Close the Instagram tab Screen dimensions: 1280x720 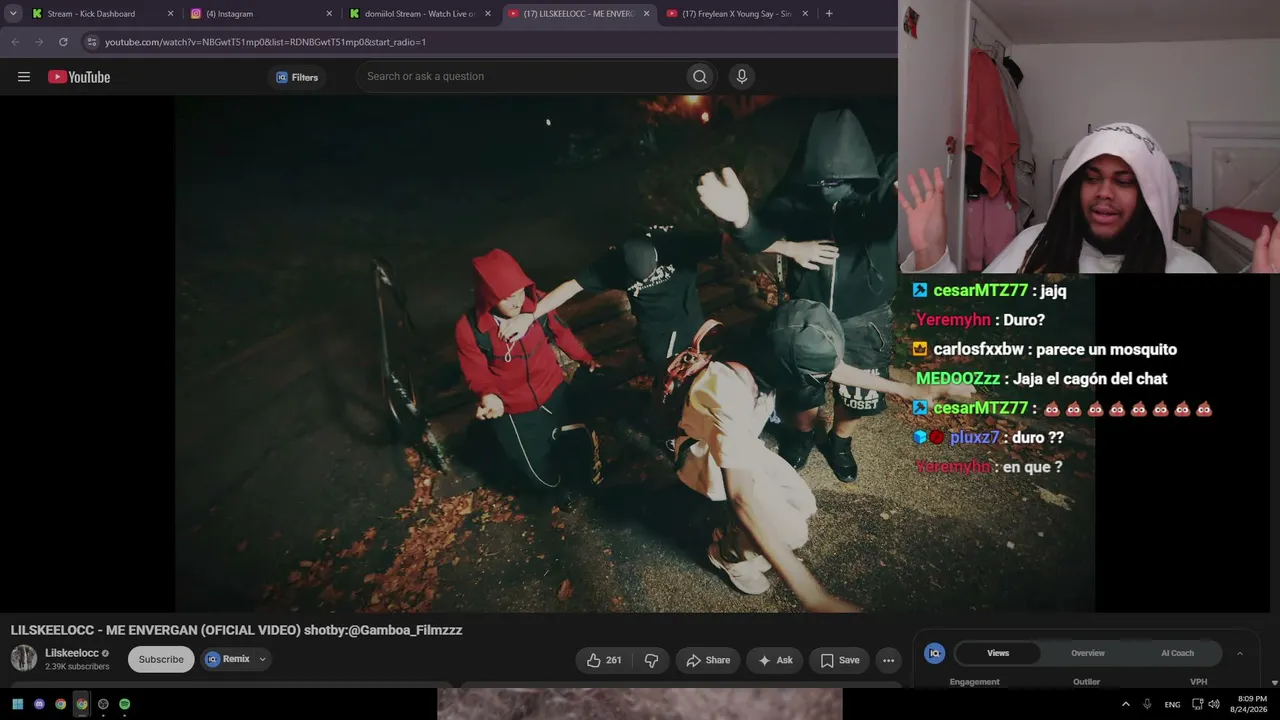[x=329, y=14]
